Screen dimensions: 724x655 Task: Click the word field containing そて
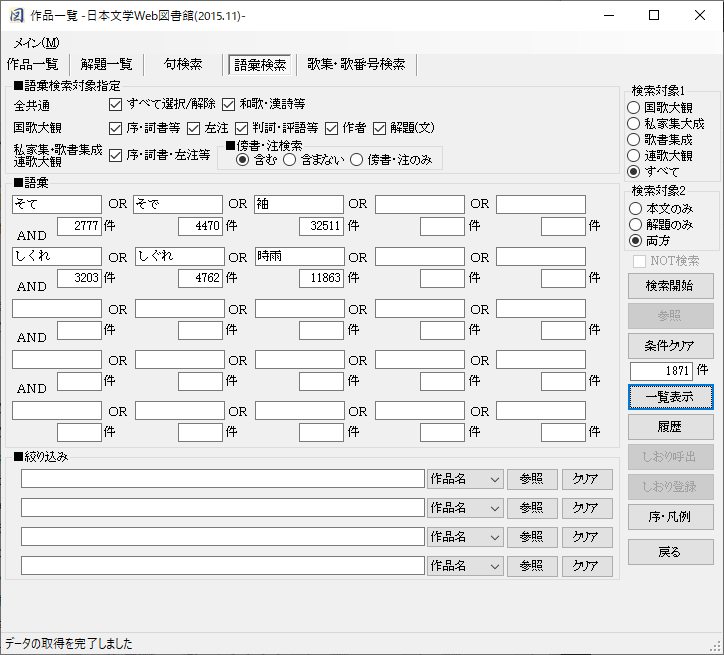pos(57,204)
